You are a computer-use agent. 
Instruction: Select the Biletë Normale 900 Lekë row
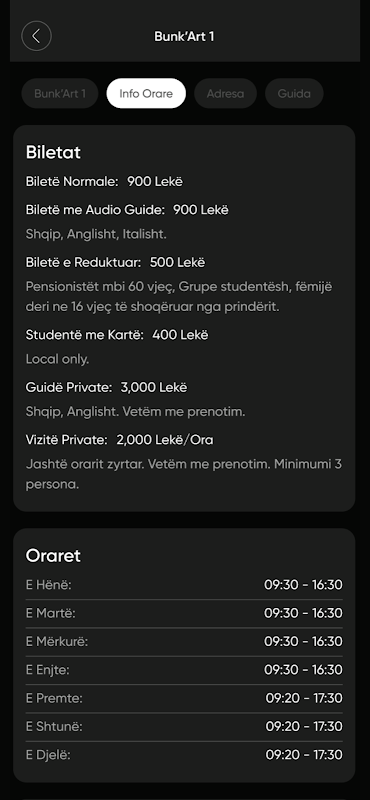coord(104,181)
